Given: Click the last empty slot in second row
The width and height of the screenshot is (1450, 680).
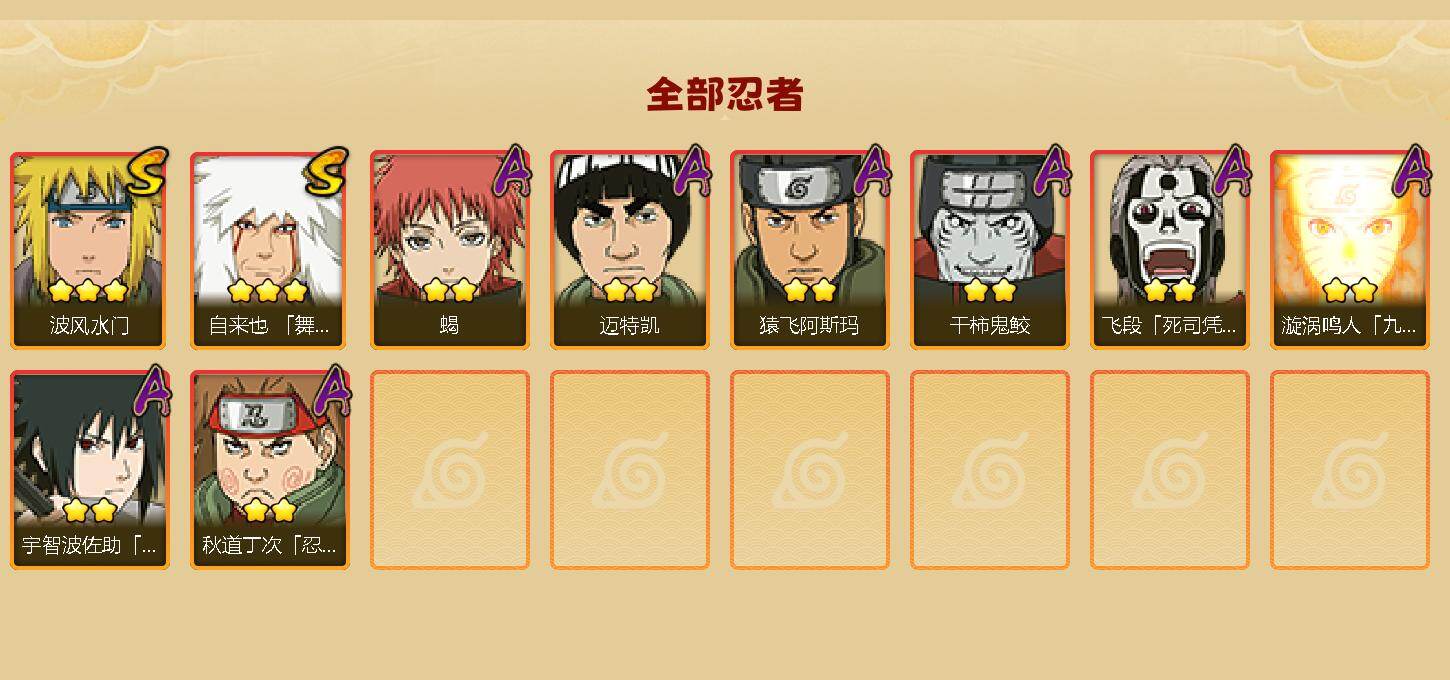Looking at the screenshot, I should tap(1349, 470).
